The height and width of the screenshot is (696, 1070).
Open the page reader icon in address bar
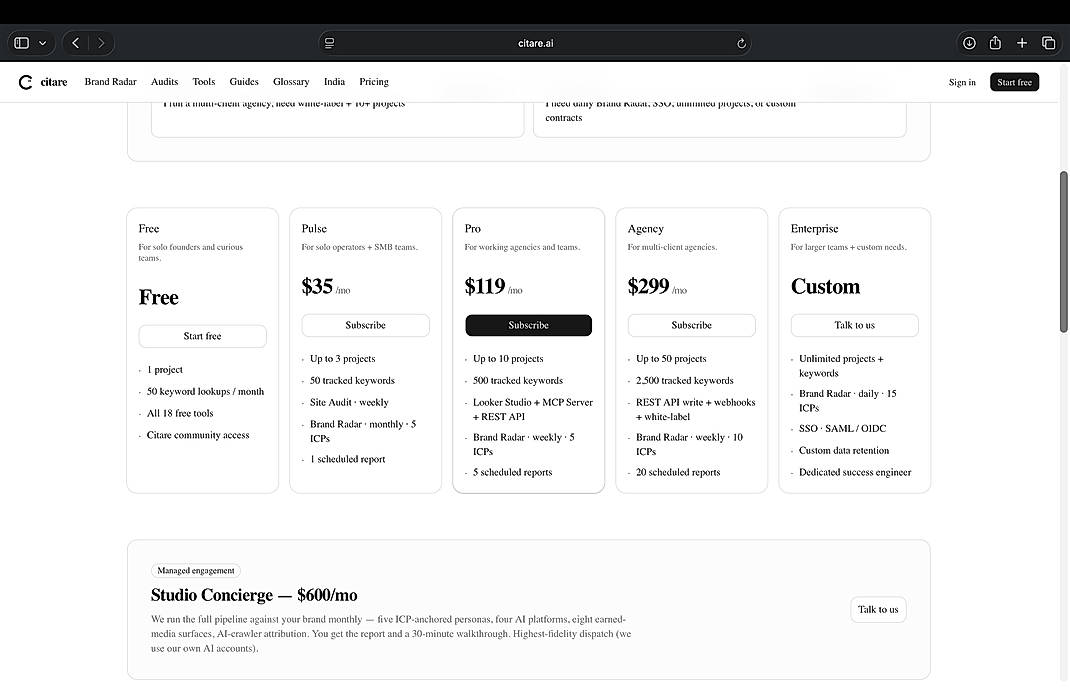(x=330, y=43)
